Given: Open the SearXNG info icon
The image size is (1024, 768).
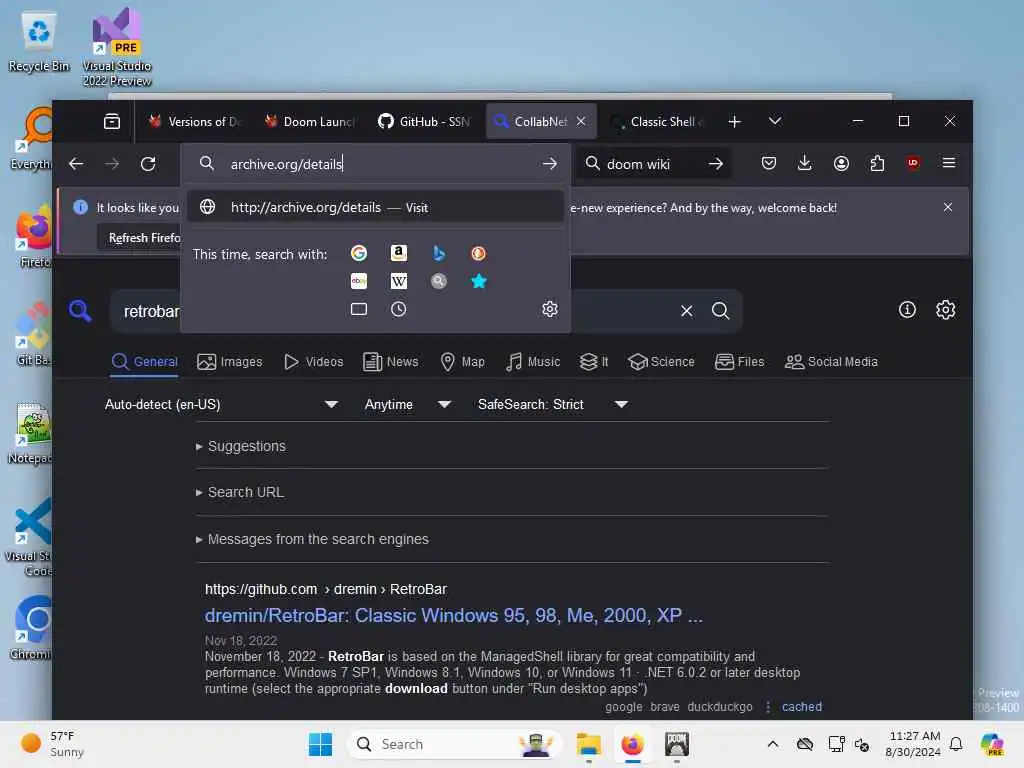Looking at the screenshot, I should [907, 310].
